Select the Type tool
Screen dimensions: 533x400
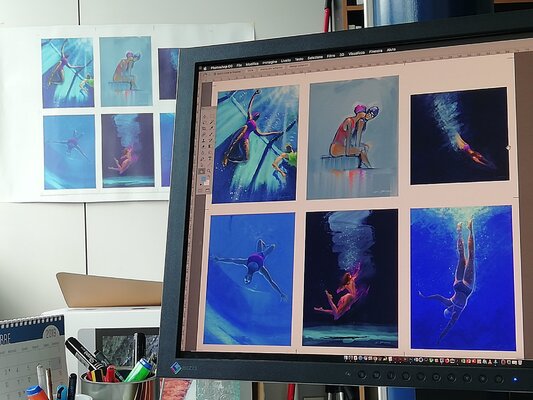(x=209, y=158)
